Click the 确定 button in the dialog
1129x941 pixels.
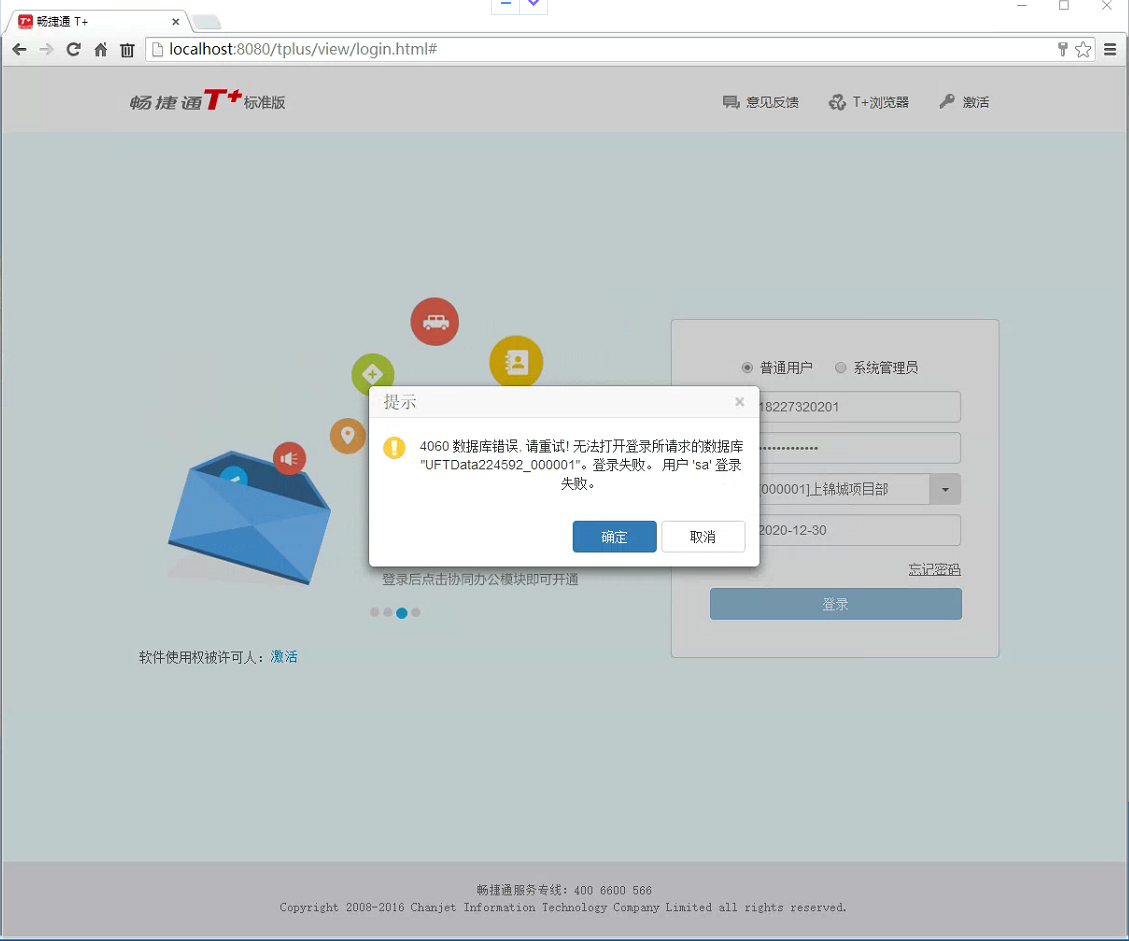point(614,536)
